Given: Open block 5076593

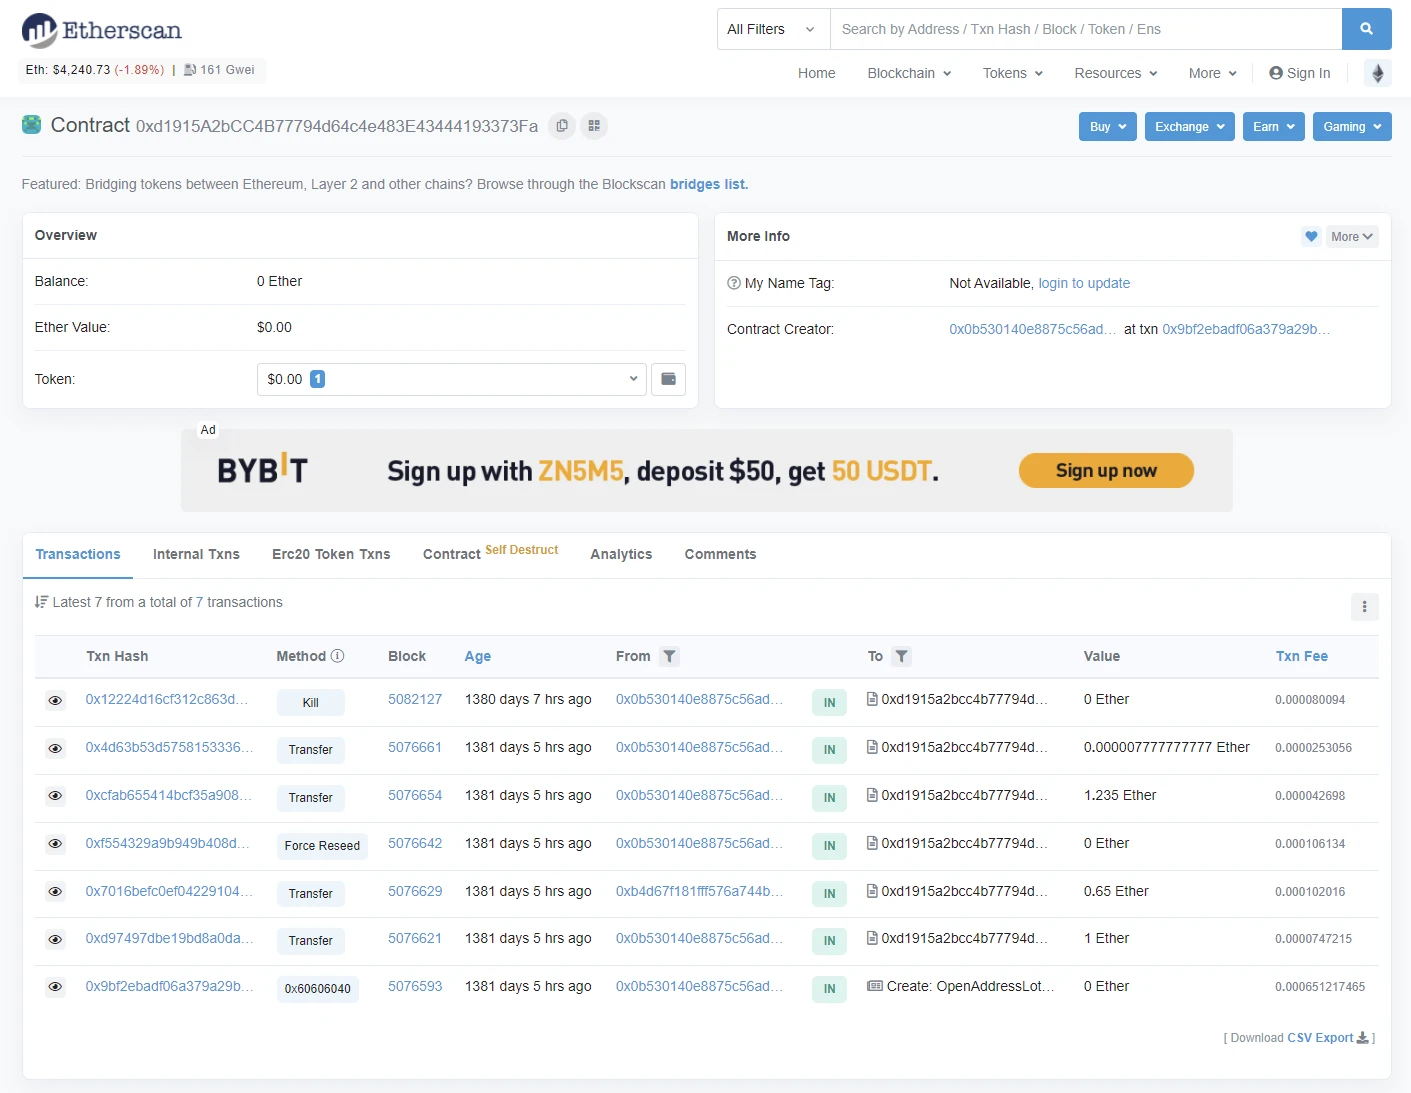Looking at the screenshot, I should click(415, 986).
